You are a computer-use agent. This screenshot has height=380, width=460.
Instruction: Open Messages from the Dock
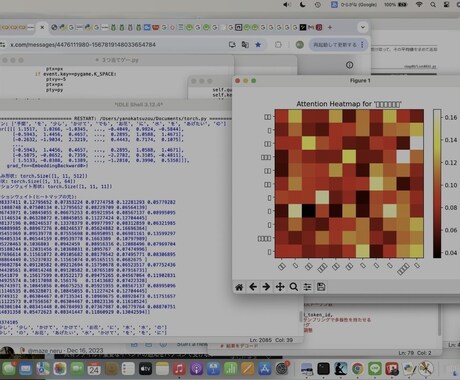click(x=9, y=369)
